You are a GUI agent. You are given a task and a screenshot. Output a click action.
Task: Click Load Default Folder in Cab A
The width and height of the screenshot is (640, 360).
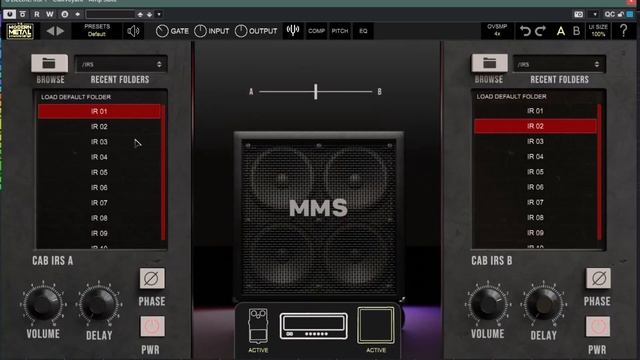click(76, 97)
